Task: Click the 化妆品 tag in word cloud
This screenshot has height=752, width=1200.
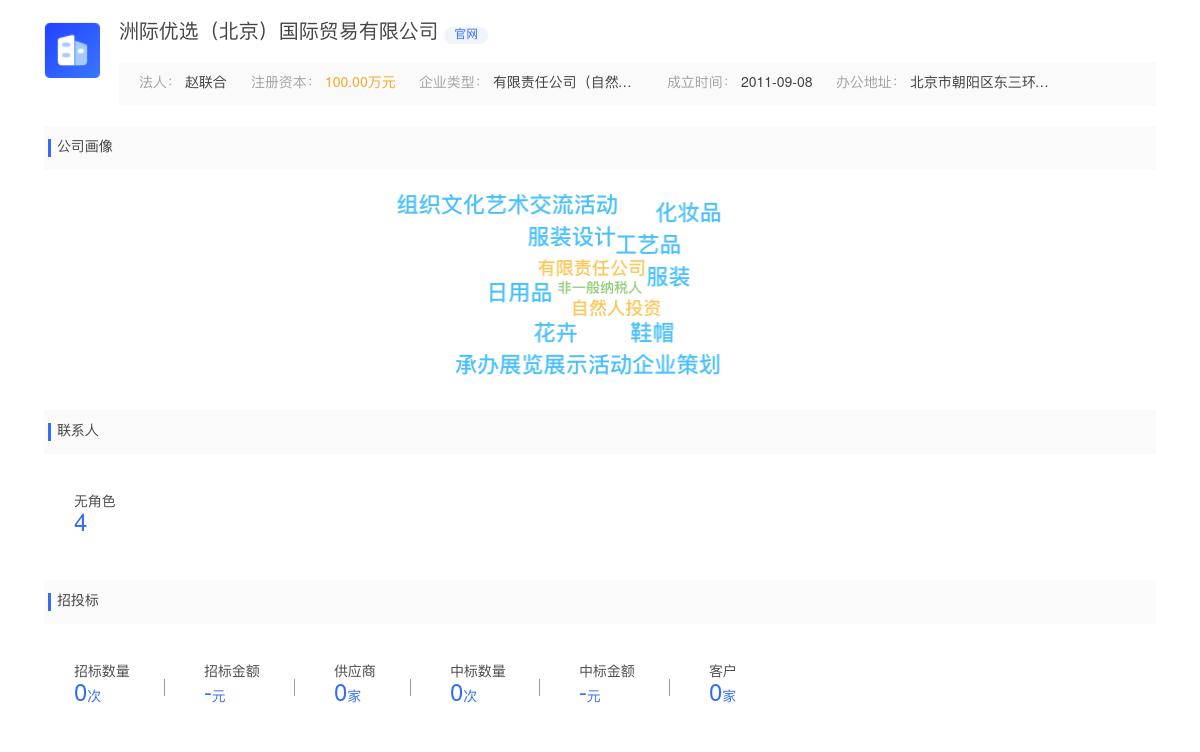Action: pyautogui.click(x=690, y=212)
